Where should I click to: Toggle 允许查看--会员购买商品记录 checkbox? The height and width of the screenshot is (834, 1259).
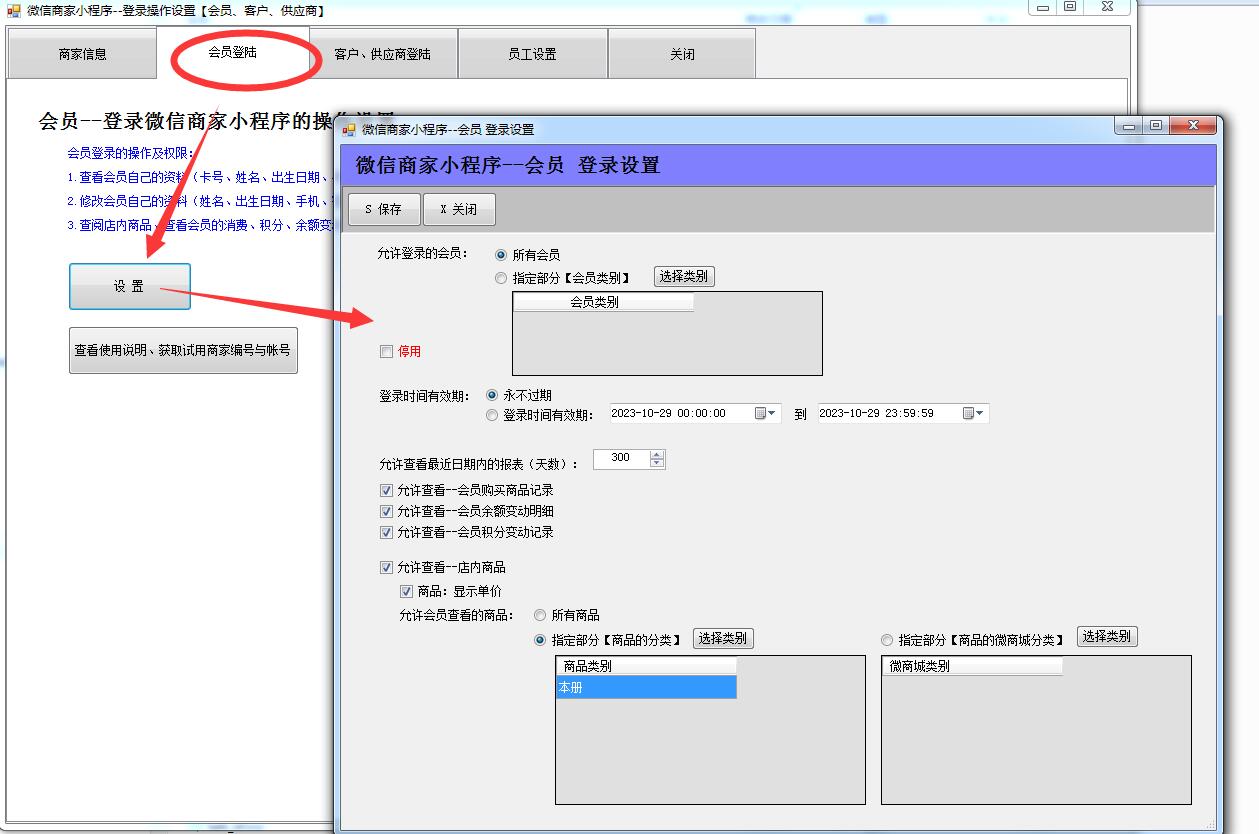386,490
